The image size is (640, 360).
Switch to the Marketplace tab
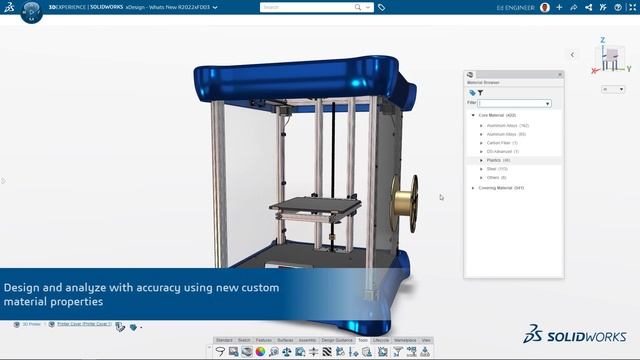coord(405,340)
